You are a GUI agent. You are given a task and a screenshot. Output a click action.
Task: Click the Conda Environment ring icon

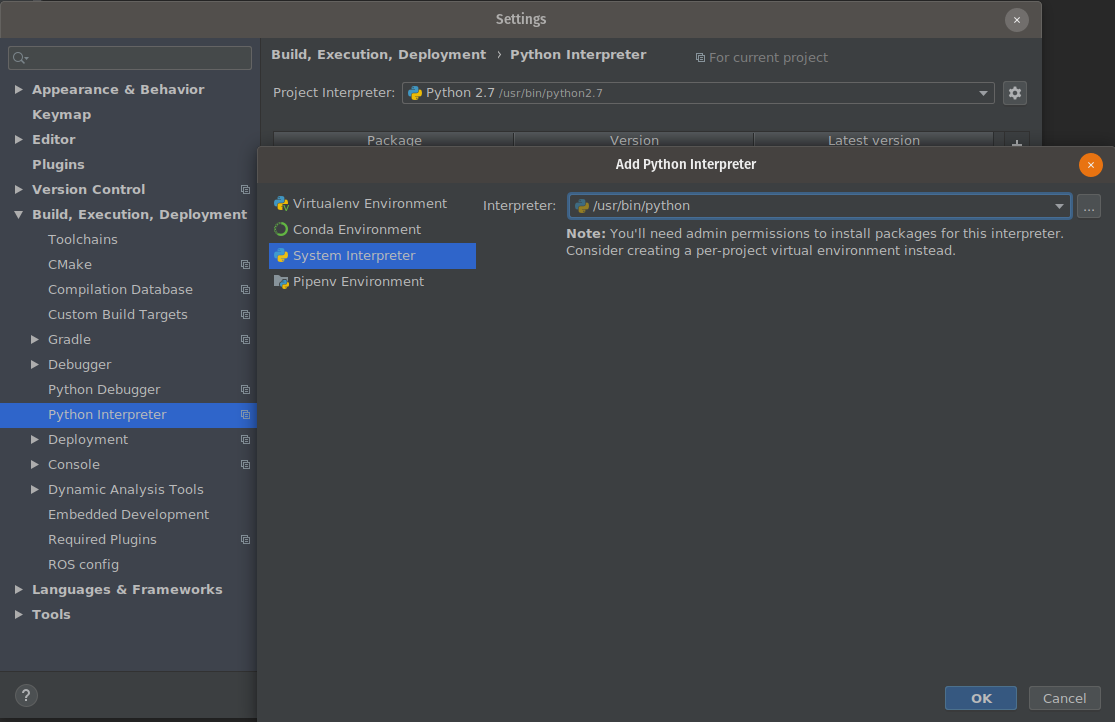click(281, 230)
